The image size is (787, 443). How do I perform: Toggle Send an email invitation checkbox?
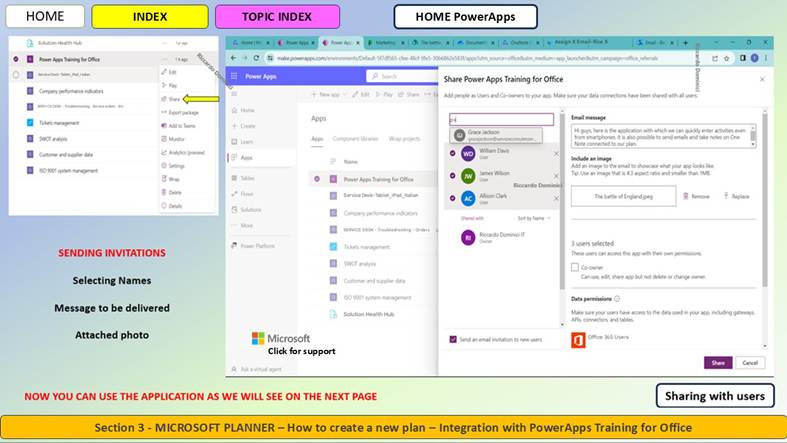(453, 340)
